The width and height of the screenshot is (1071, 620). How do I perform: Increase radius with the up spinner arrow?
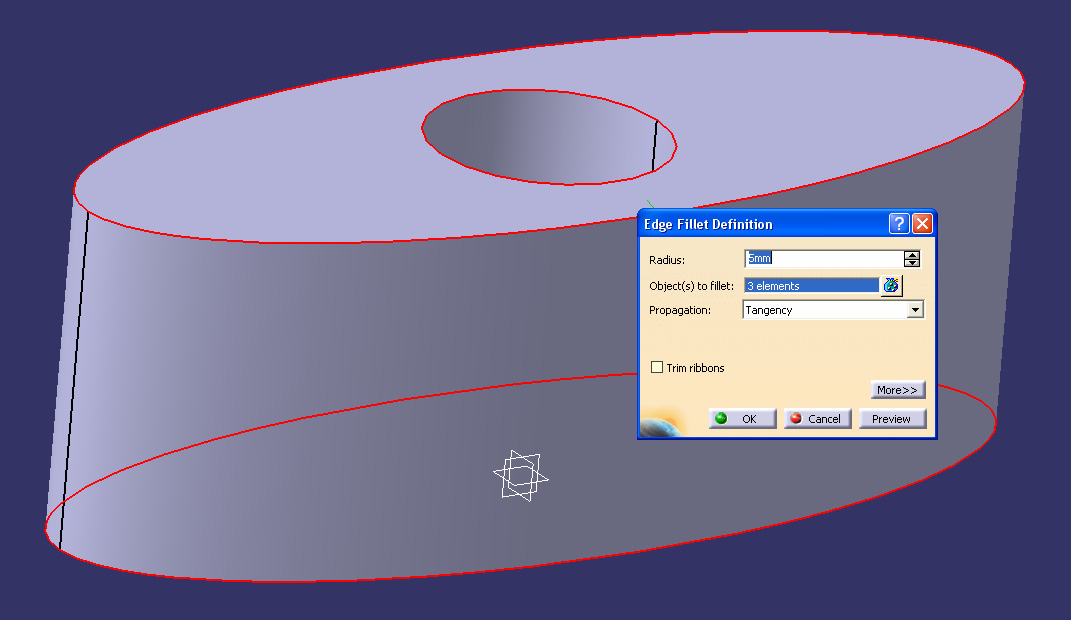pos(912,255)
